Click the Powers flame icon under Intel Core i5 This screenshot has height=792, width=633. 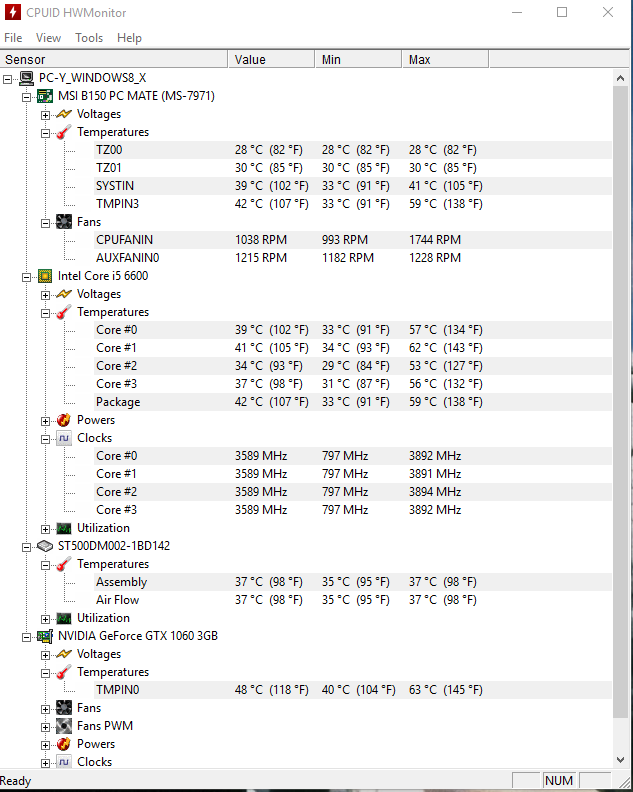[64, 420]
